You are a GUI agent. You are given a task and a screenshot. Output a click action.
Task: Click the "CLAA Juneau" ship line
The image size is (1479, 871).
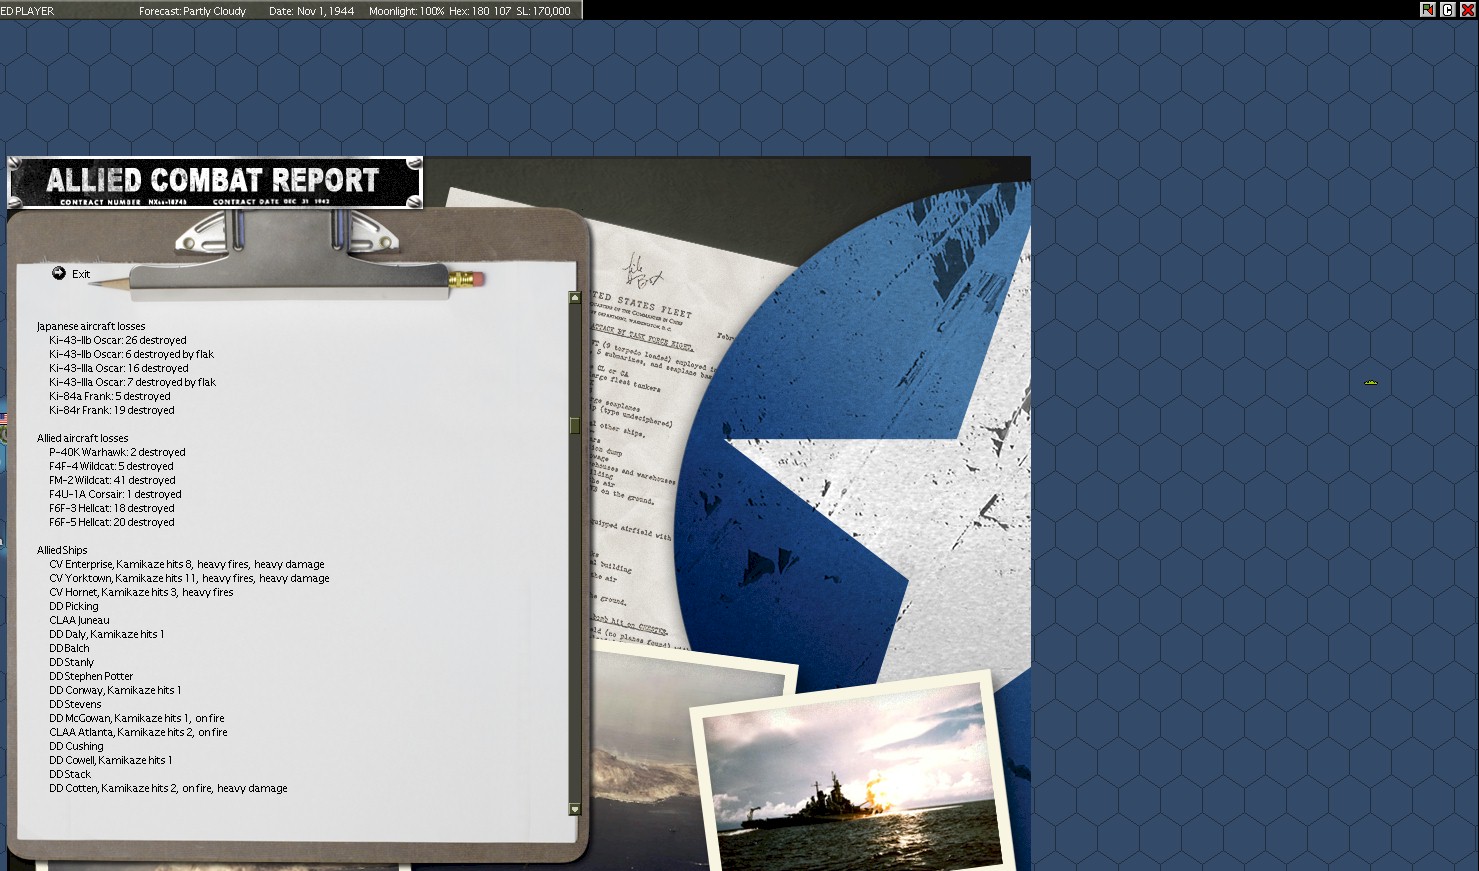(79, 620)
